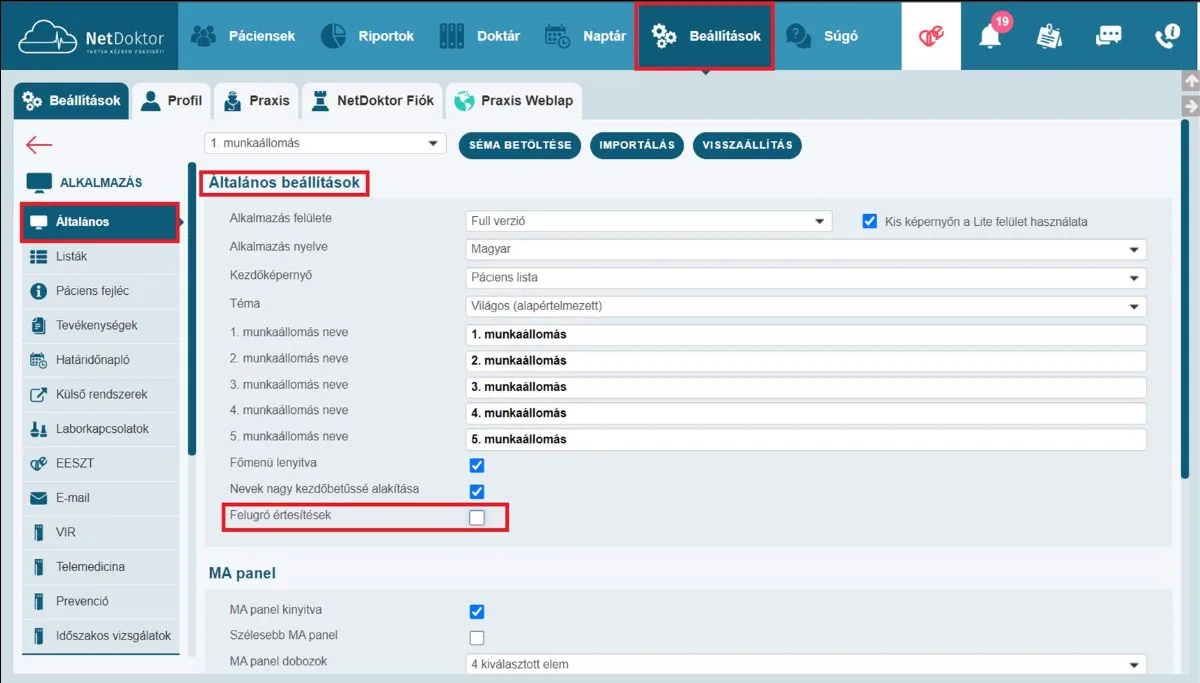Open the Naptár main menu

tap(585, 36)
